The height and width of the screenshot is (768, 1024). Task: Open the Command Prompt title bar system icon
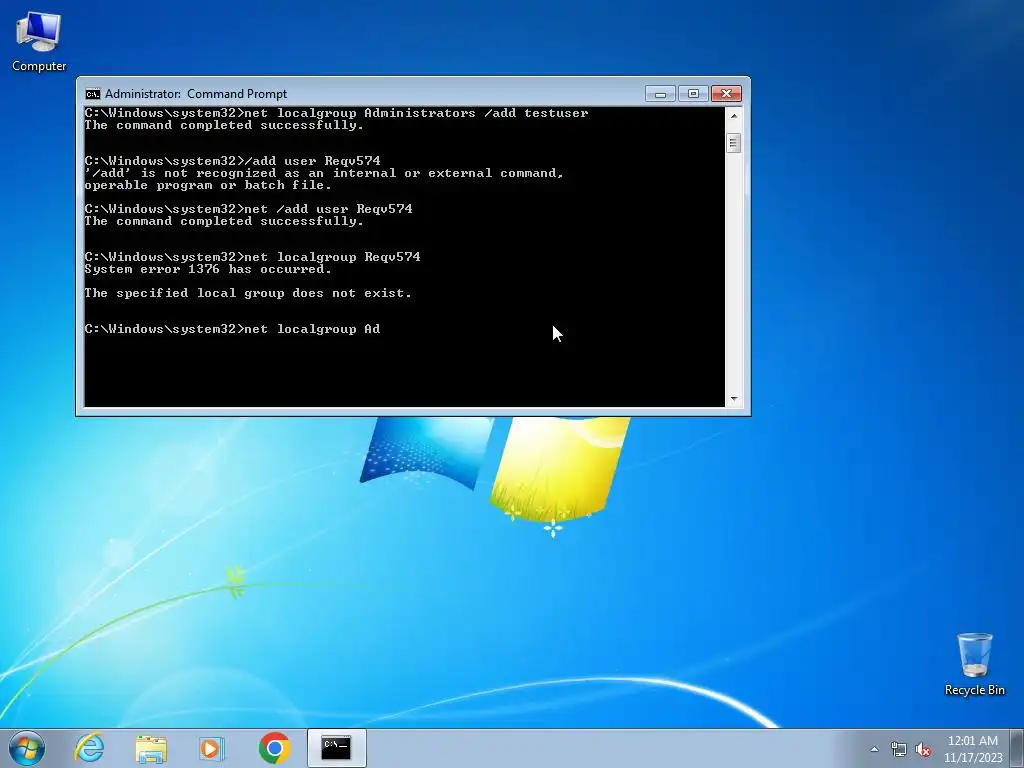tap(93, 94)
